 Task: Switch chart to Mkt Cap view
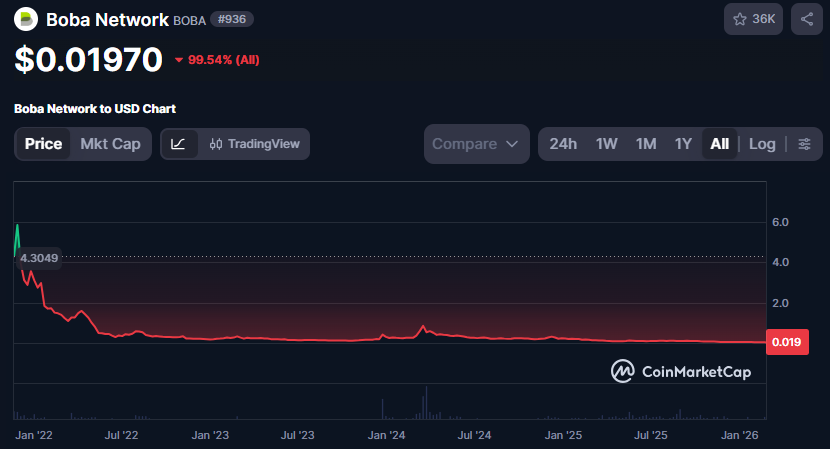tap(110, 144)
